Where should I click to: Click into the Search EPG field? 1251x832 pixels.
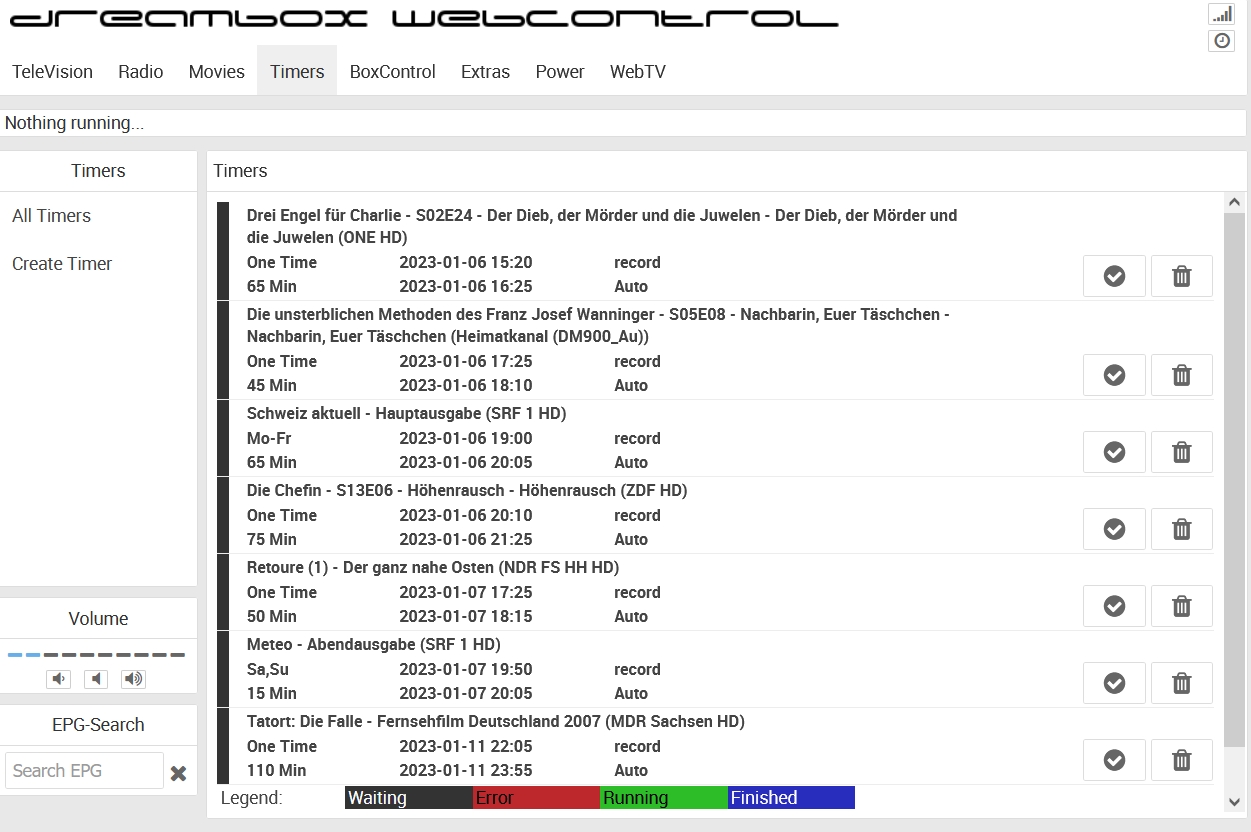pyautogui.click(x=84, y=771)
